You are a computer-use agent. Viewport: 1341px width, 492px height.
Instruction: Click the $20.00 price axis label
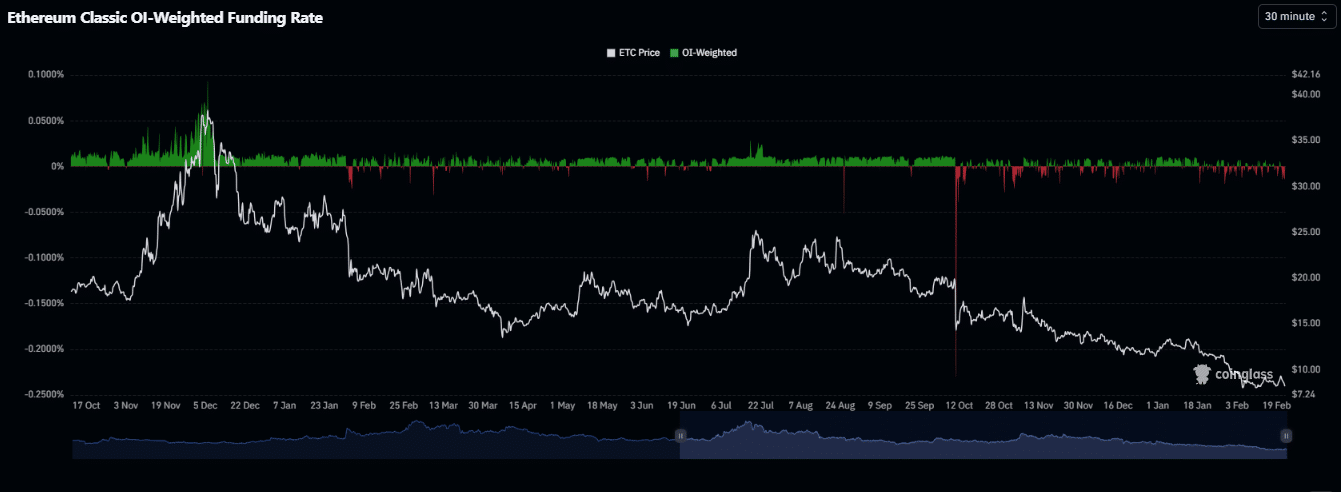[x=1307, y=277]
